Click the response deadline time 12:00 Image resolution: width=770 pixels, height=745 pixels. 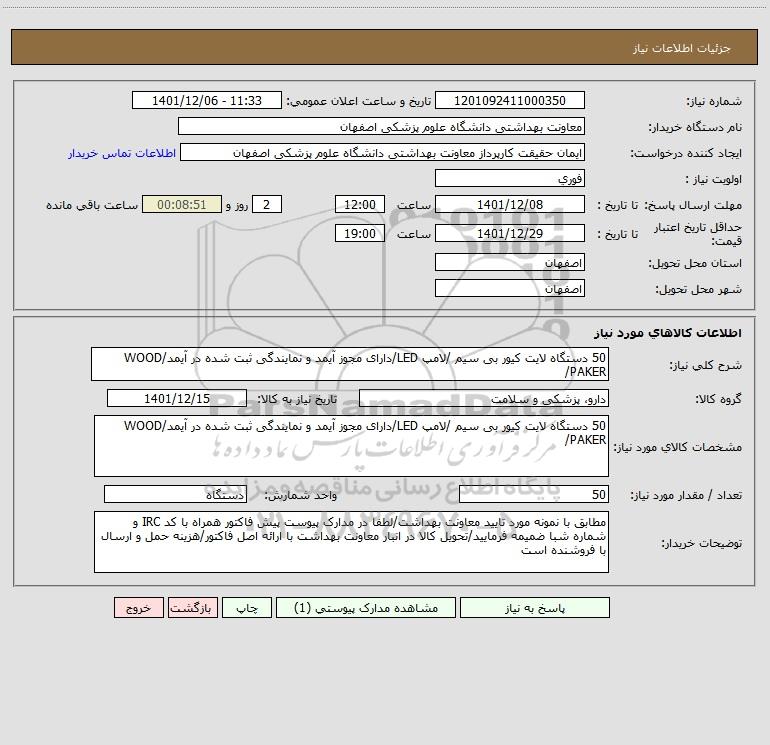(x=360, y=204)
